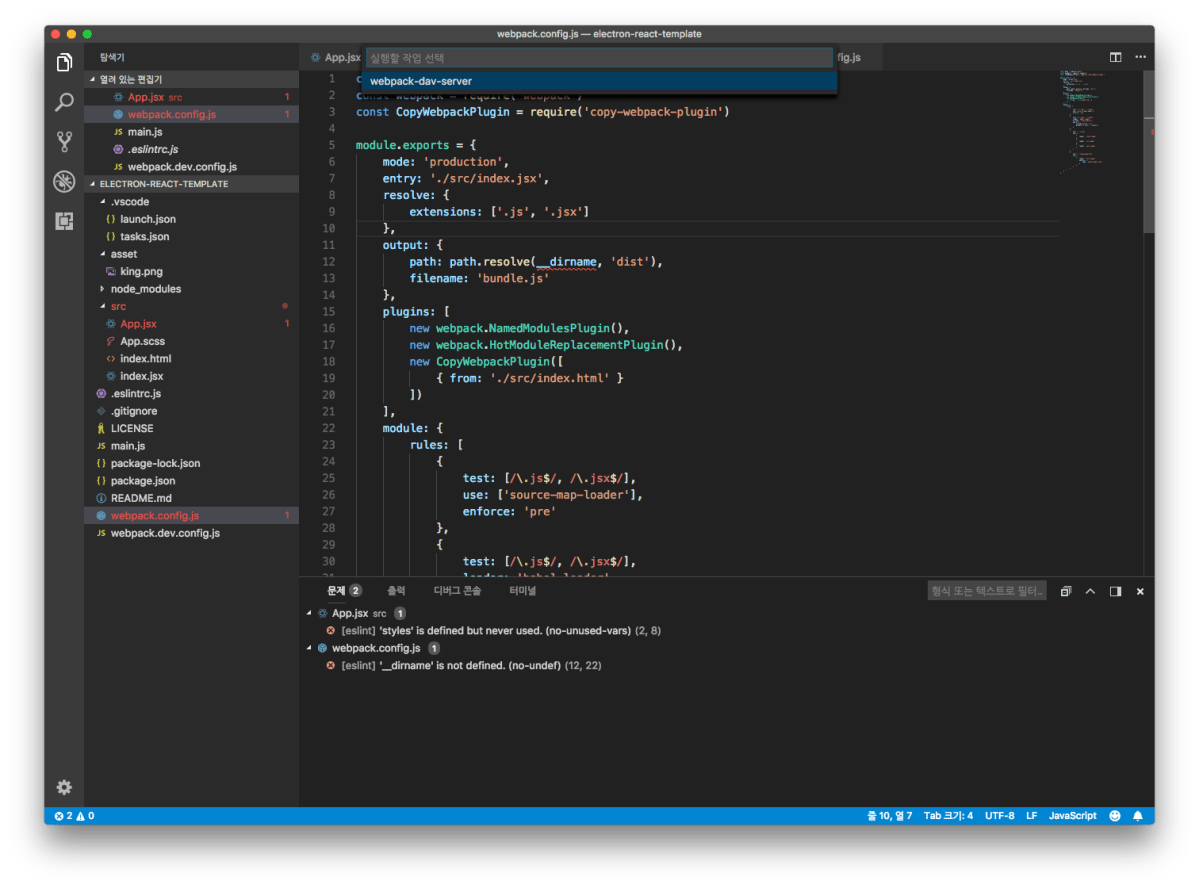Image resolution: width=1199 pixels, height=888 pixels.
Task: Click the underlined __dirname in line 12
Action: (566, 262)
